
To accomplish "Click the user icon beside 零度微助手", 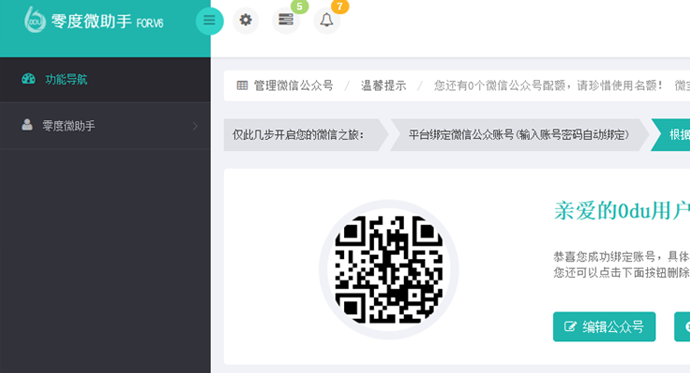I will 27,125.
